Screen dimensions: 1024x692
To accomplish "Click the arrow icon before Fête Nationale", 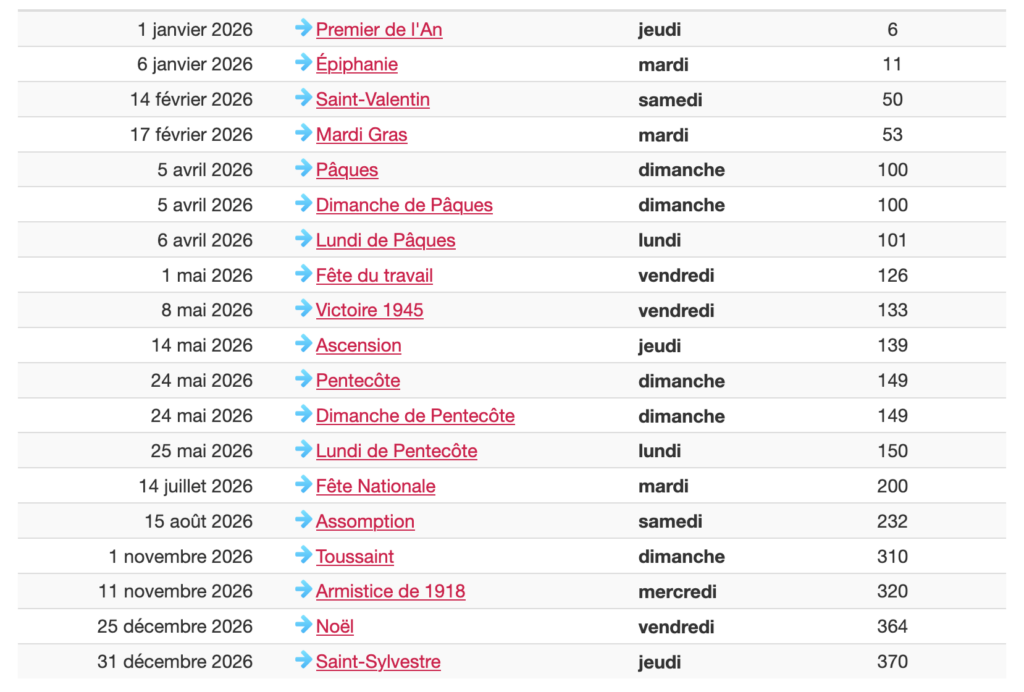I will pos(304,485).
